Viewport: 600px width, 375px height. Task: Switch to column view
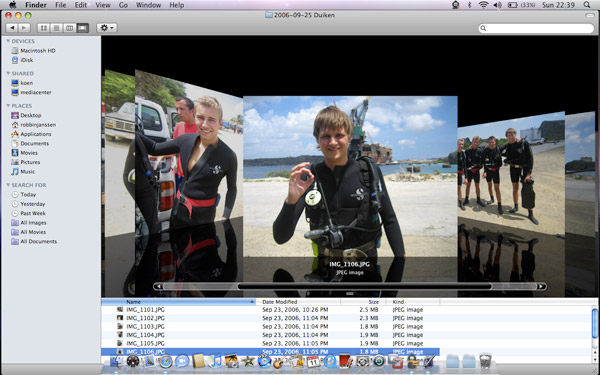(x=69, y=28)
